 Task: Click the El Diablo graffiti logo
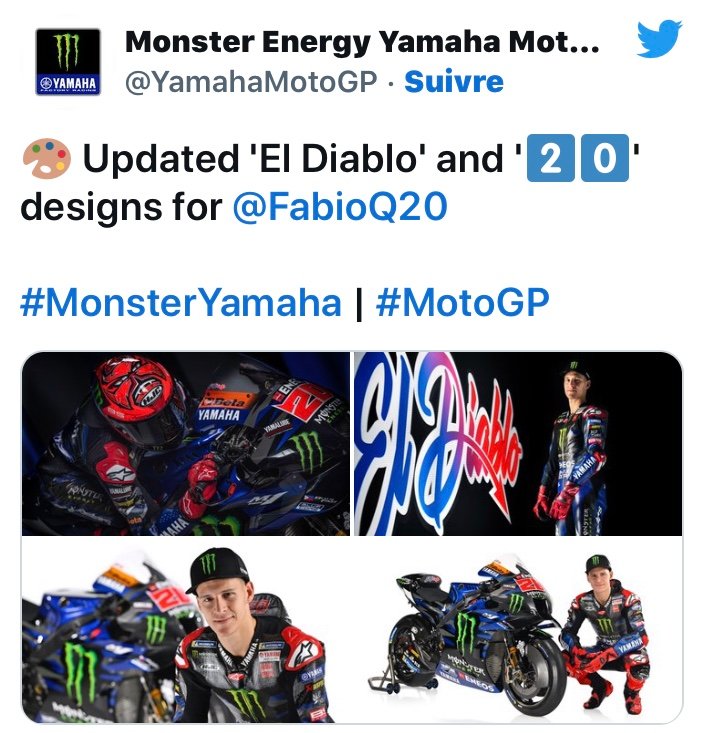(x=437, y=442)
